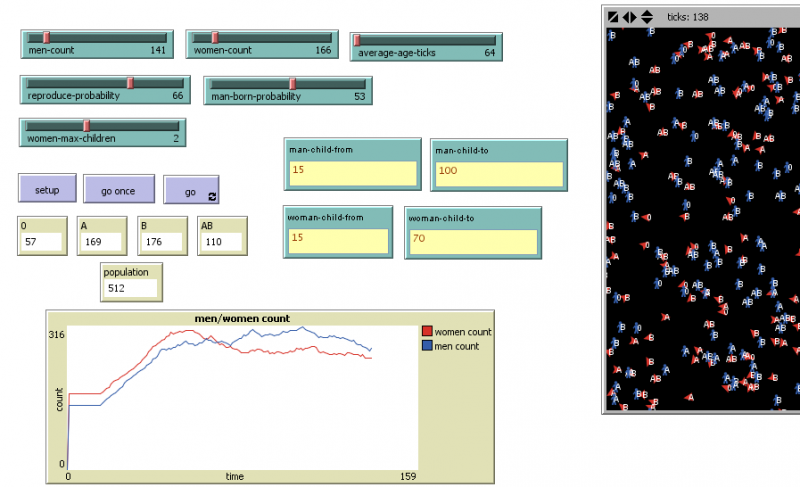Screen dimensions: 800x487
Task: Click the average-age-ticks slider handle
Action: click(357, 40)
